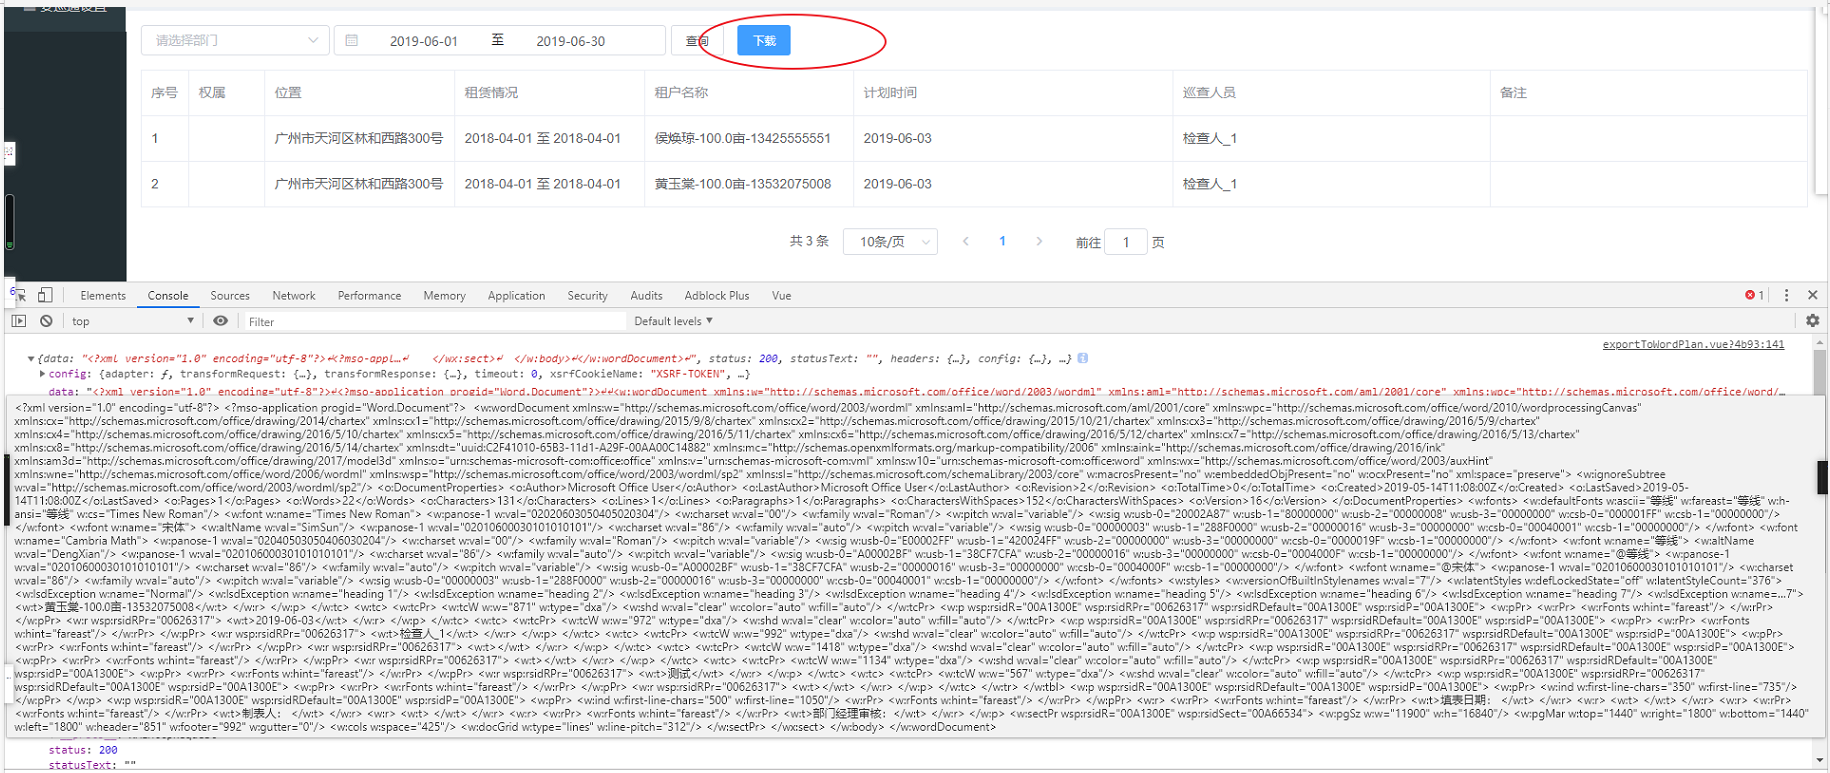The width and height of the screenshot is (1830, 773).
Task: Click the live expression eye icon
Action: click(x=220, y=321)
